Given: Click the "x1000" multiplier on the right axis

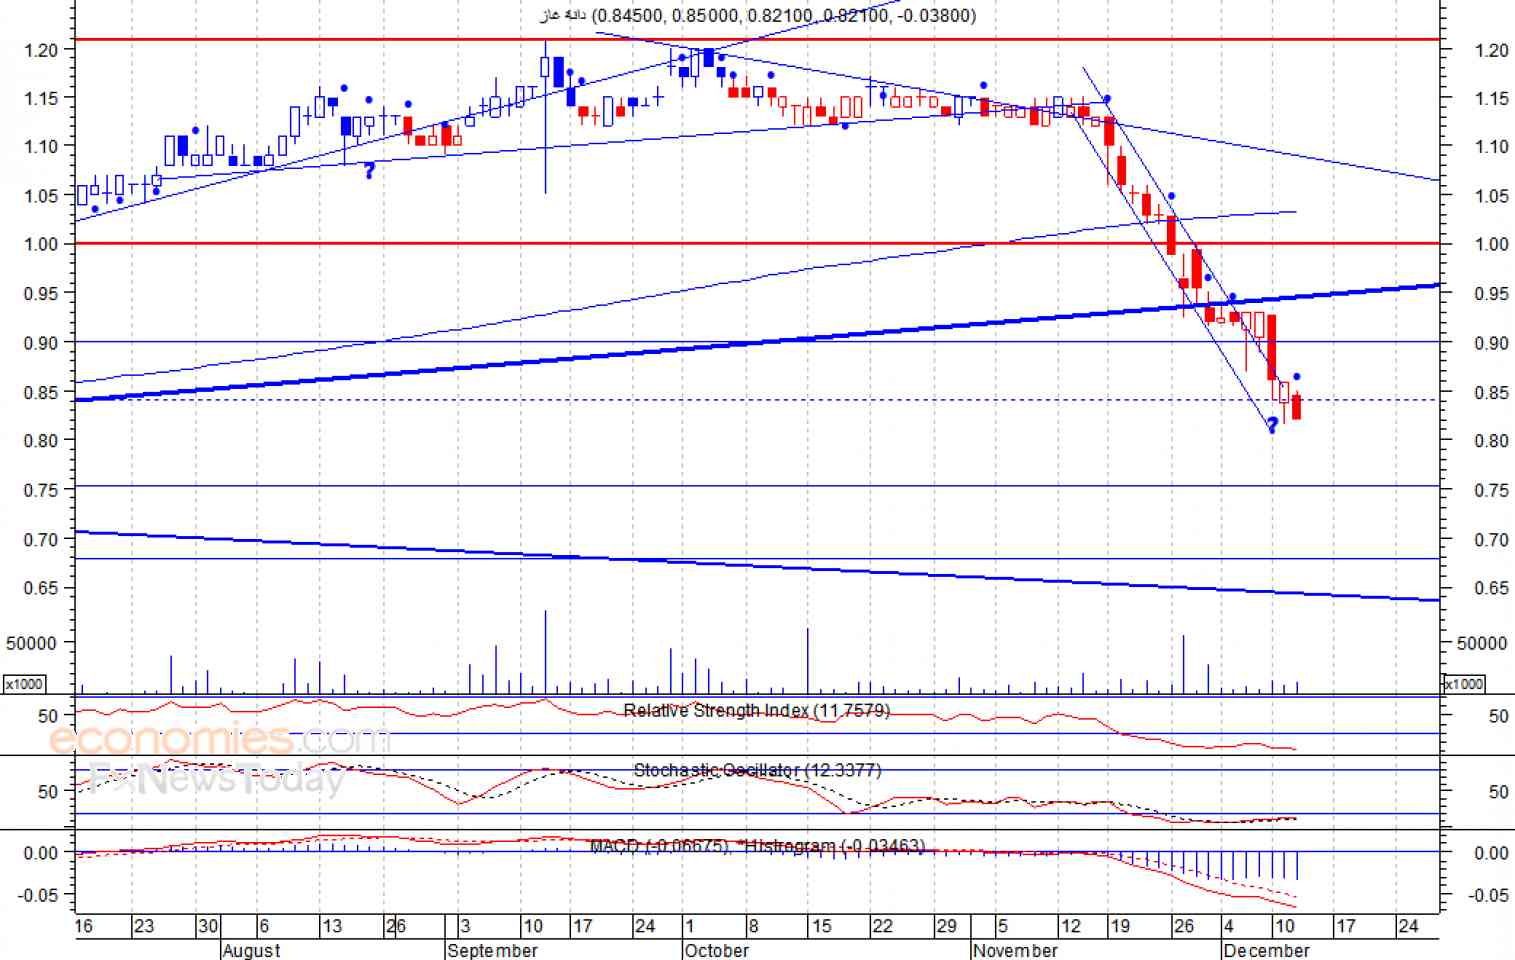Looking at the screenshot, I should pos(1463,684).
